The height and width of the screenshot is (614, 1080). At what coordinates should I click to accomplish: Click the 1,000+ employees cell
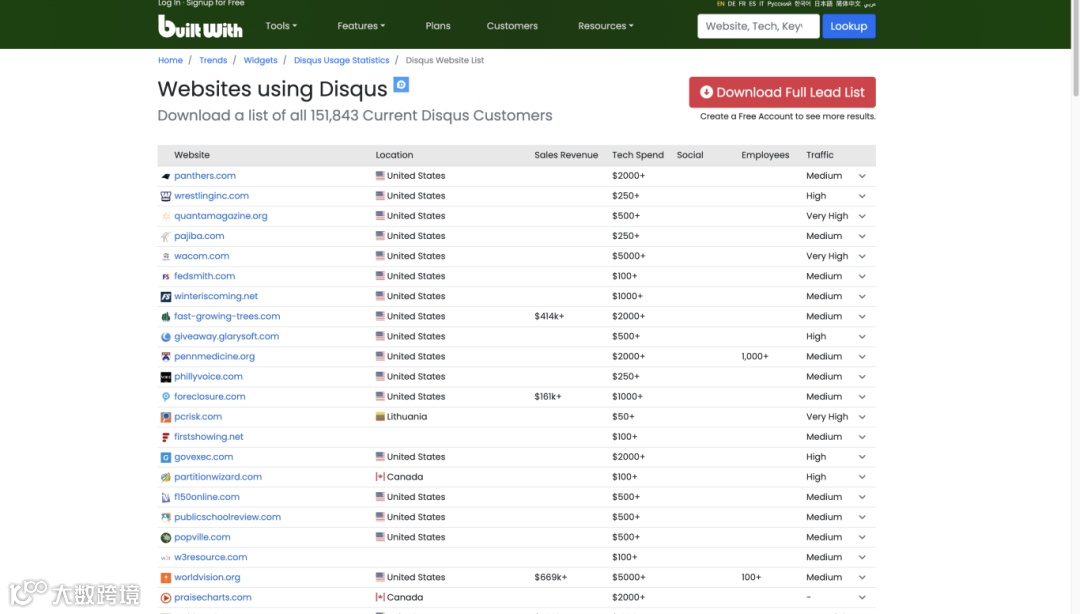coord(755,356)
